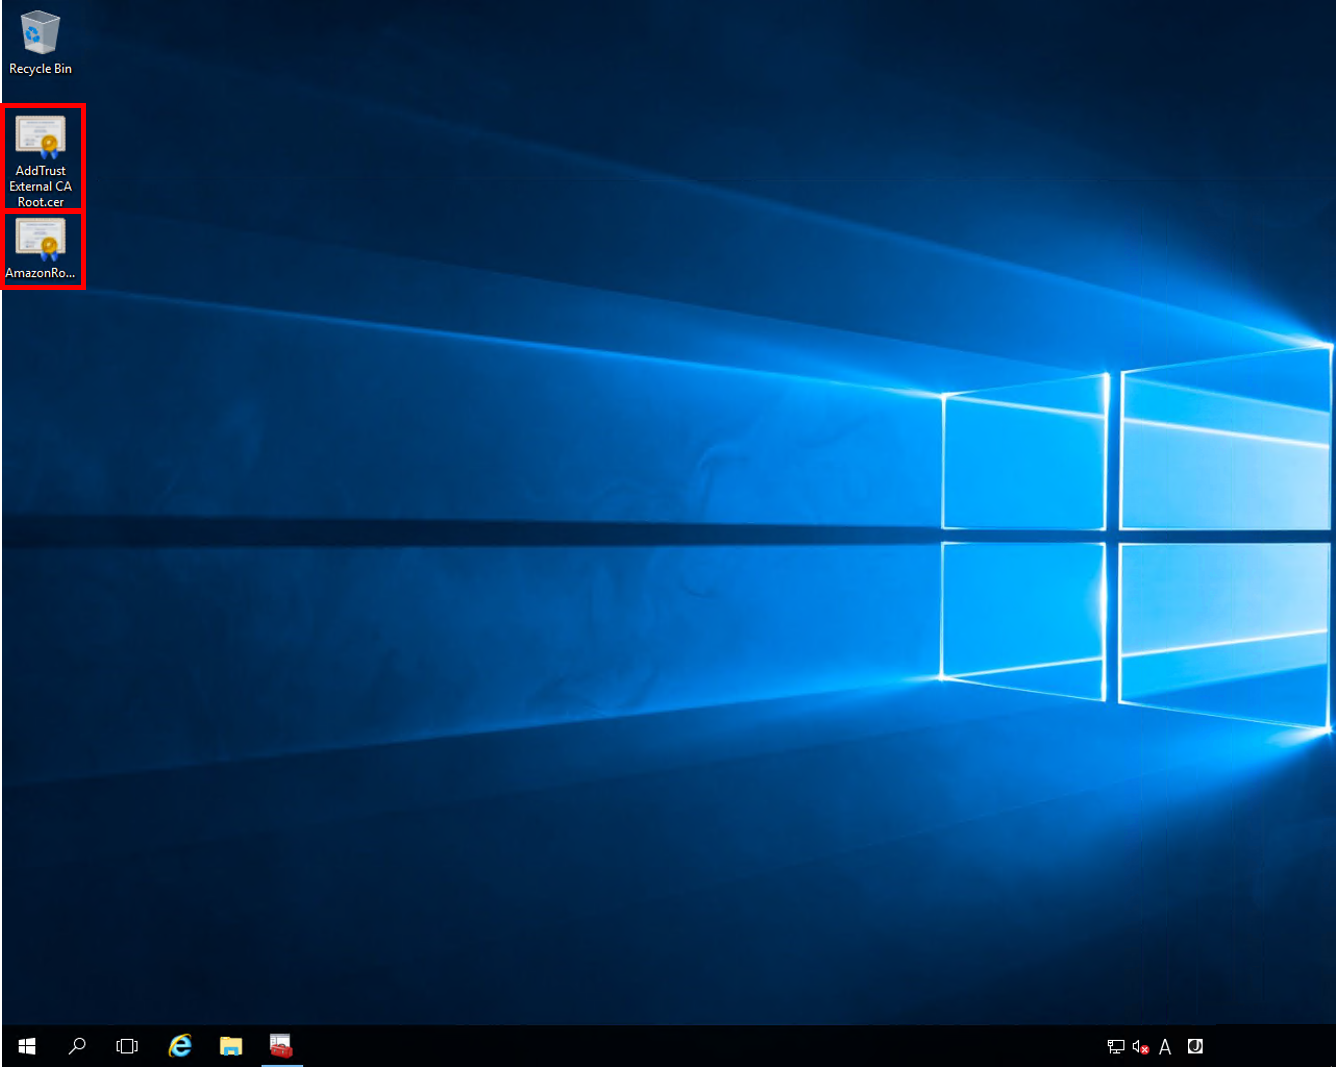Open File Explorer from taskbar
This screenshot has height=1067, width=1336.
[x=231, y=1046]
